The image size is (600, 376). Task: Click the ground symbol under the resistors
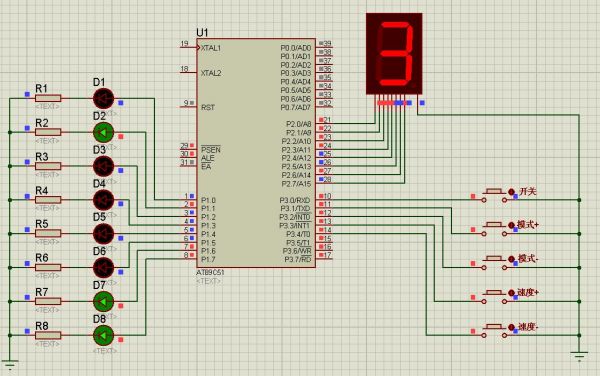(x=10, y=364)
